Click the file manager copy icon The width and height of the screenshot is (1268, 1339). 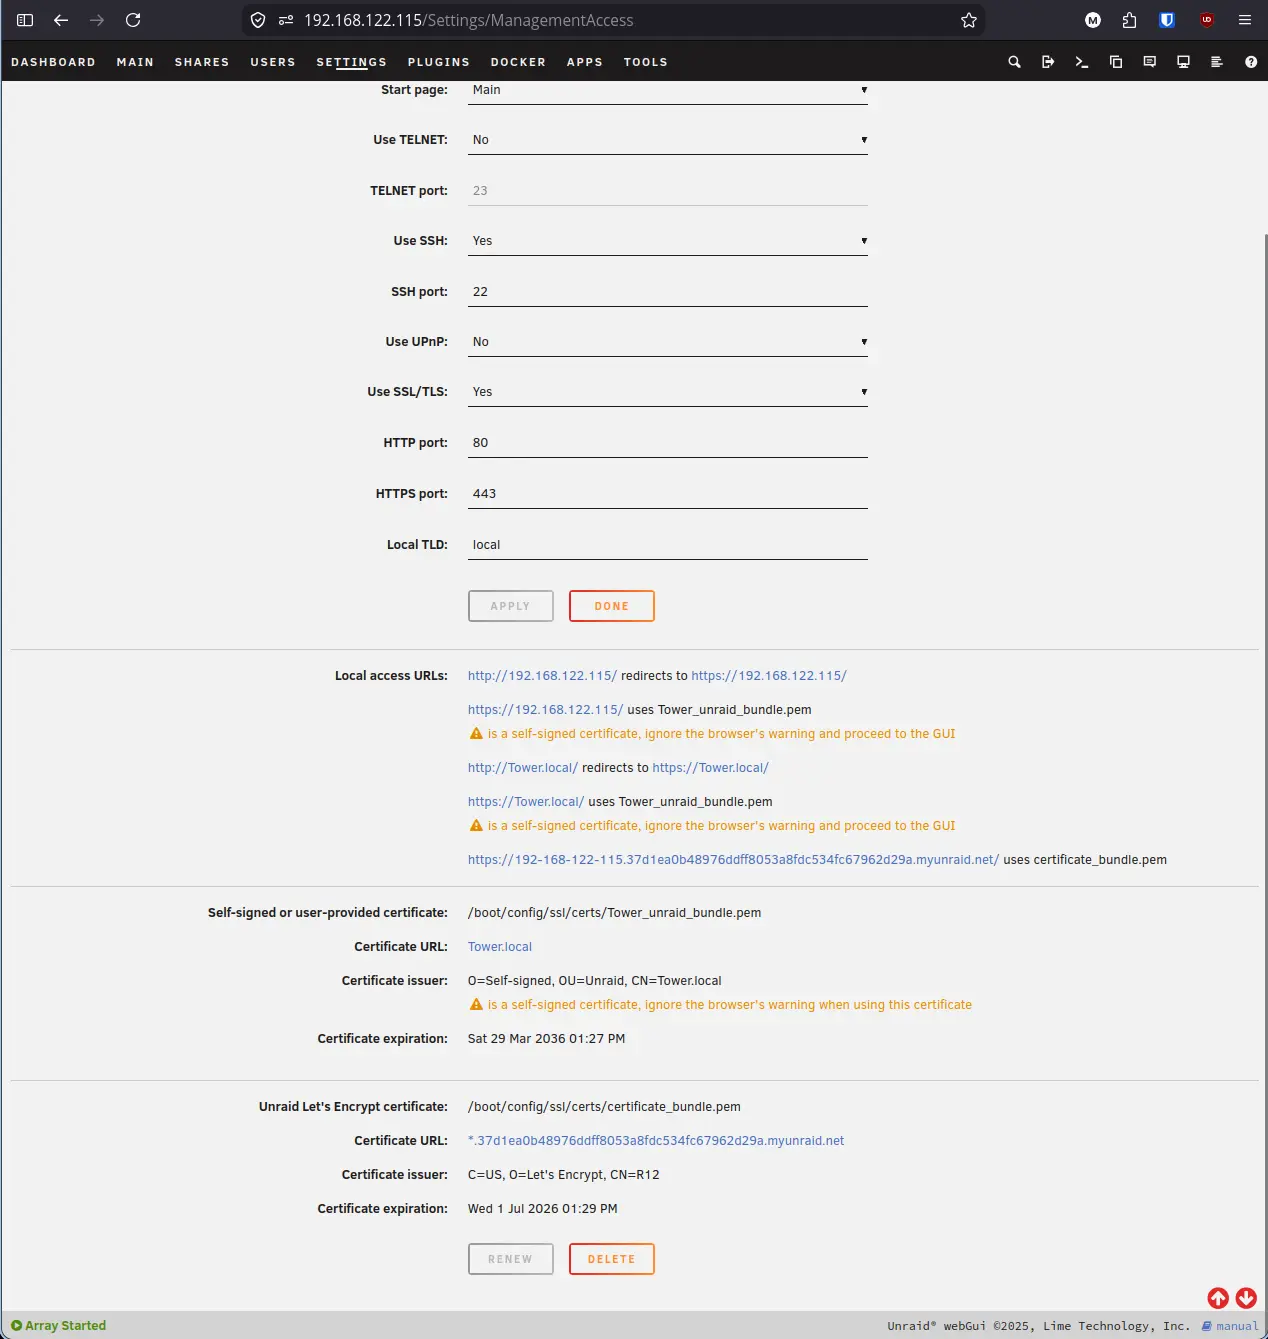pos(1116,62)
